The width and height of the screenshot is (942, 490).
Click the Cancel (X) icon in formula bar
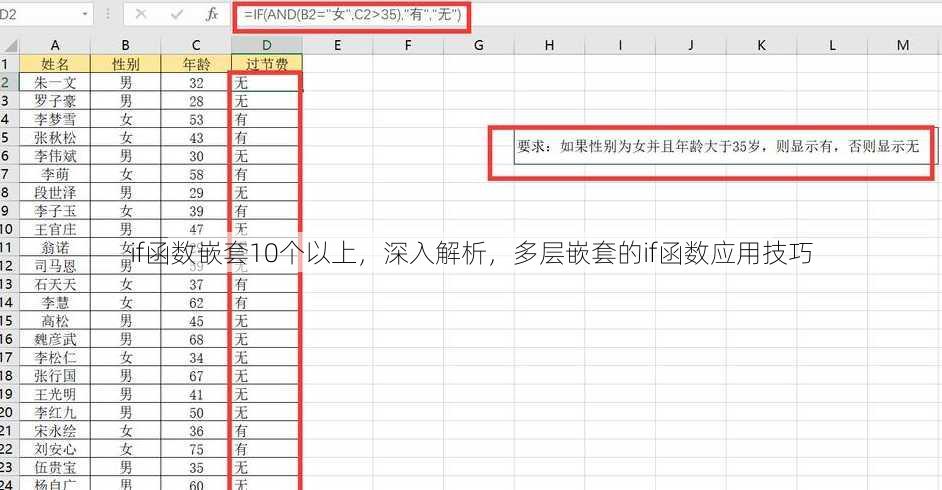(141, 14)
